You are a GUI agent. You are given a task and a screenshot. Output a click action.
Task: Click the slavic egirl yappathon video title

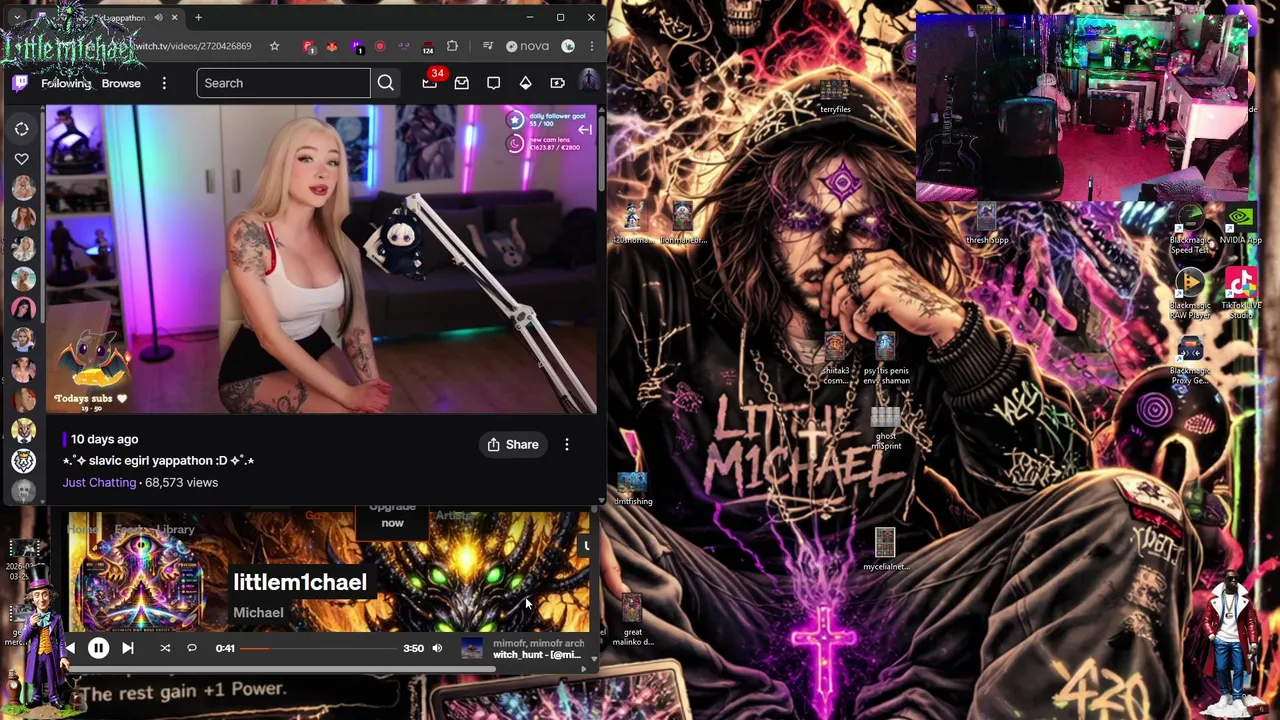[x=159, y=461]
